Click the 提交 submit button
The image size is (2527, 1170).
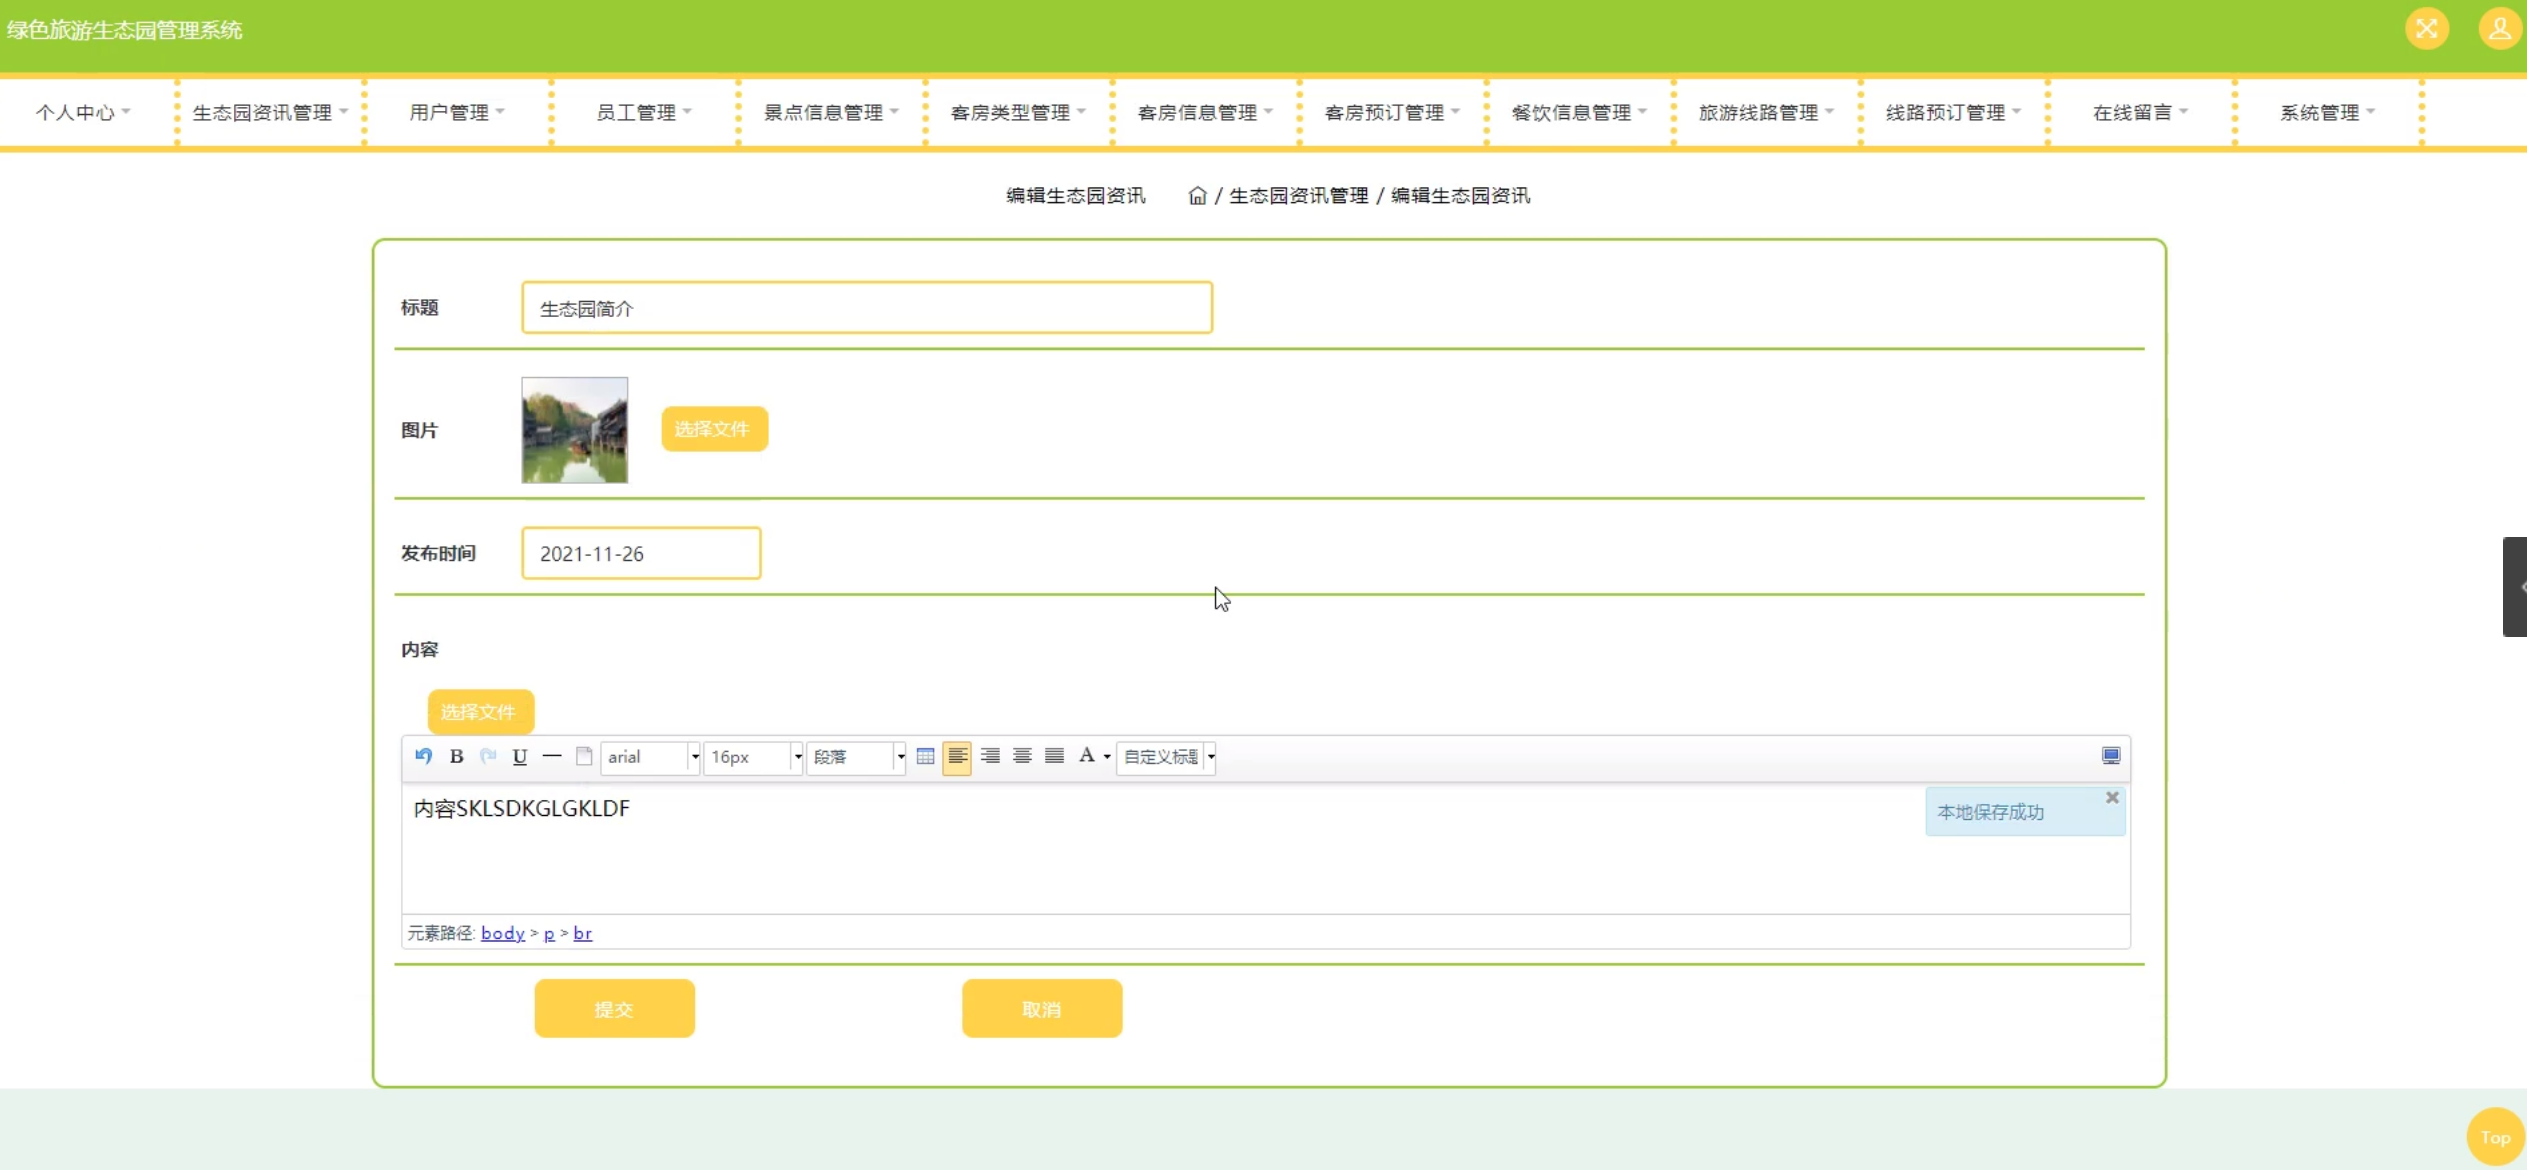[614, 1008]
